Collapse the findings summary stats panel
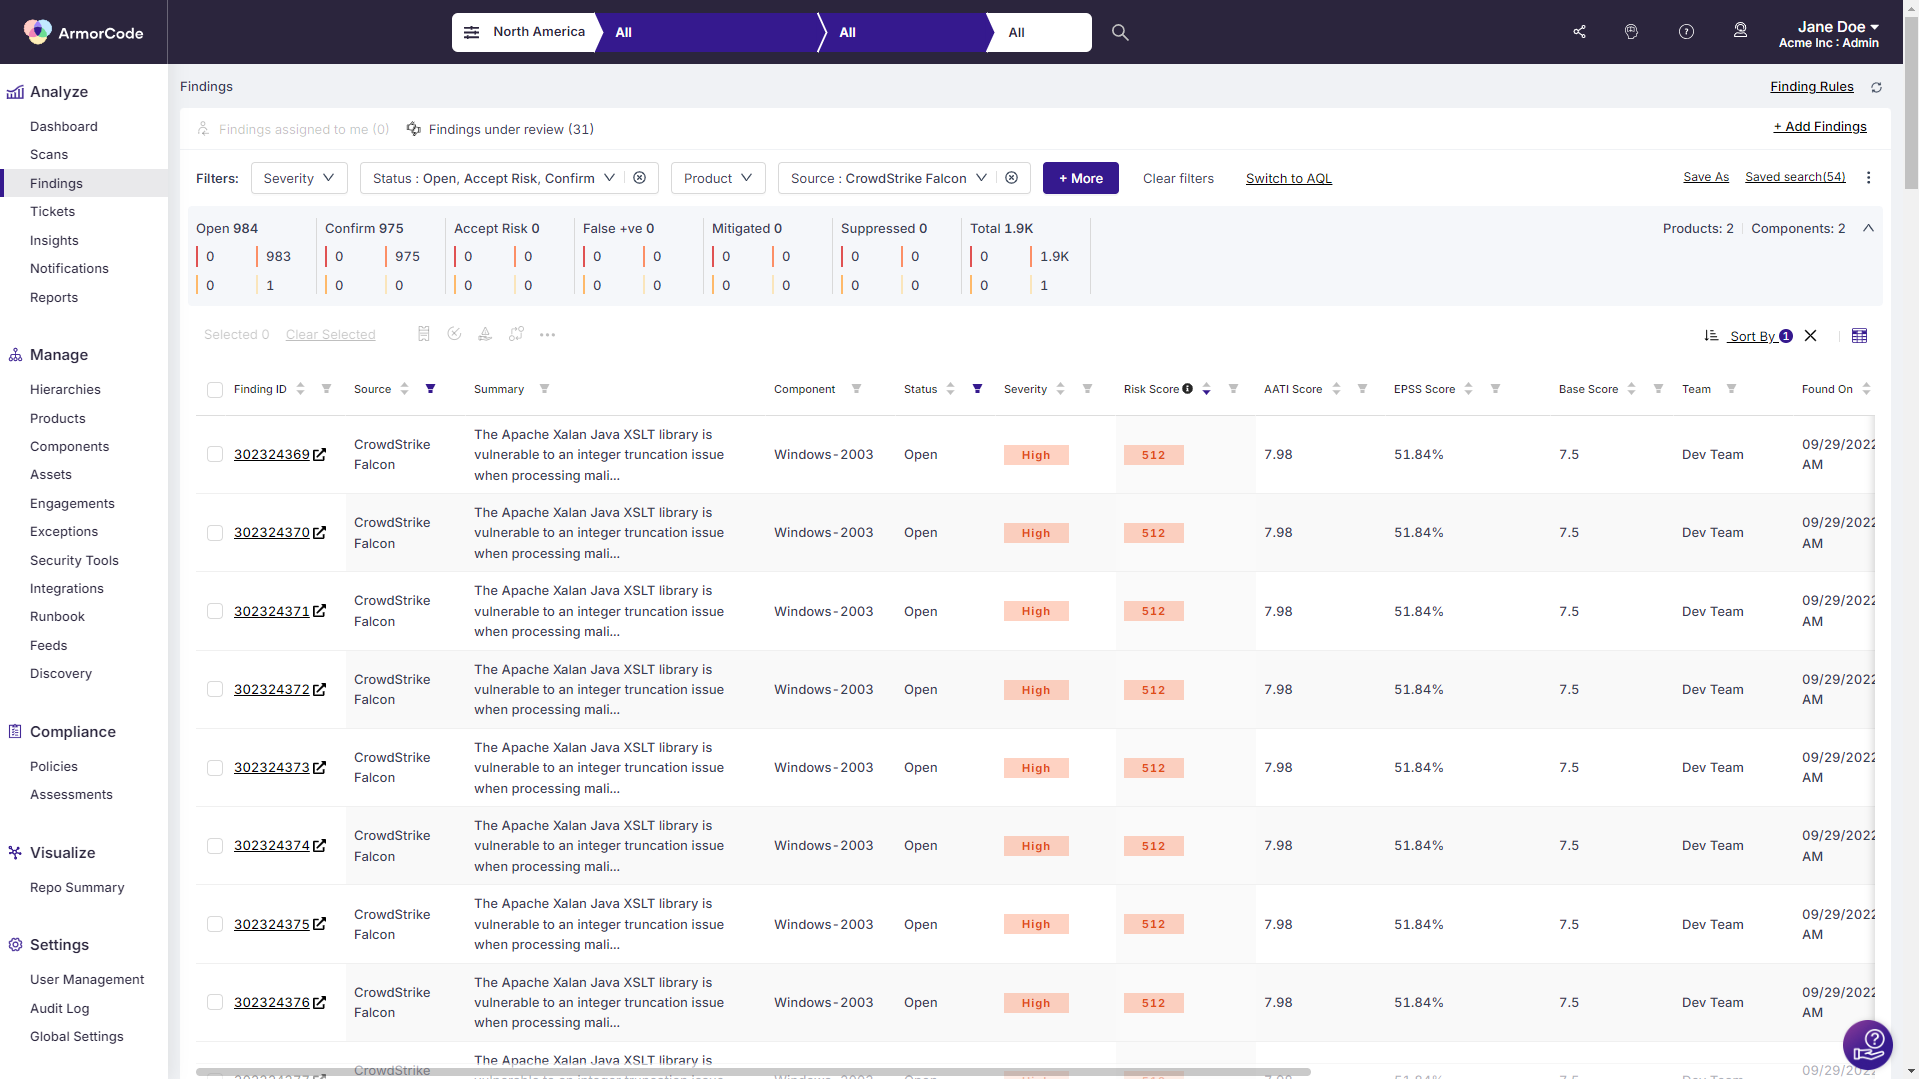 [x=1868, y=229]
